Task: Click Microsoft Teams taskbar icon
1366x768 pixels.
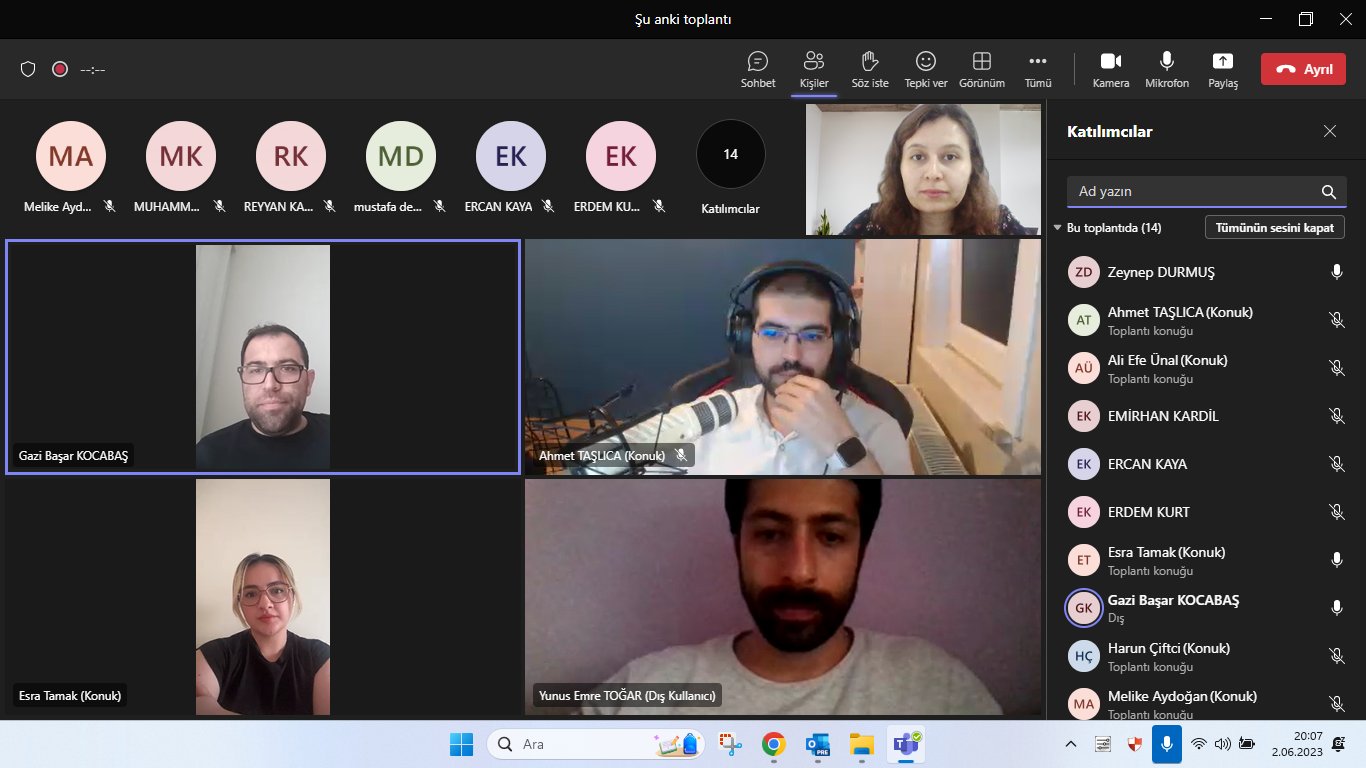Action: 906,744
